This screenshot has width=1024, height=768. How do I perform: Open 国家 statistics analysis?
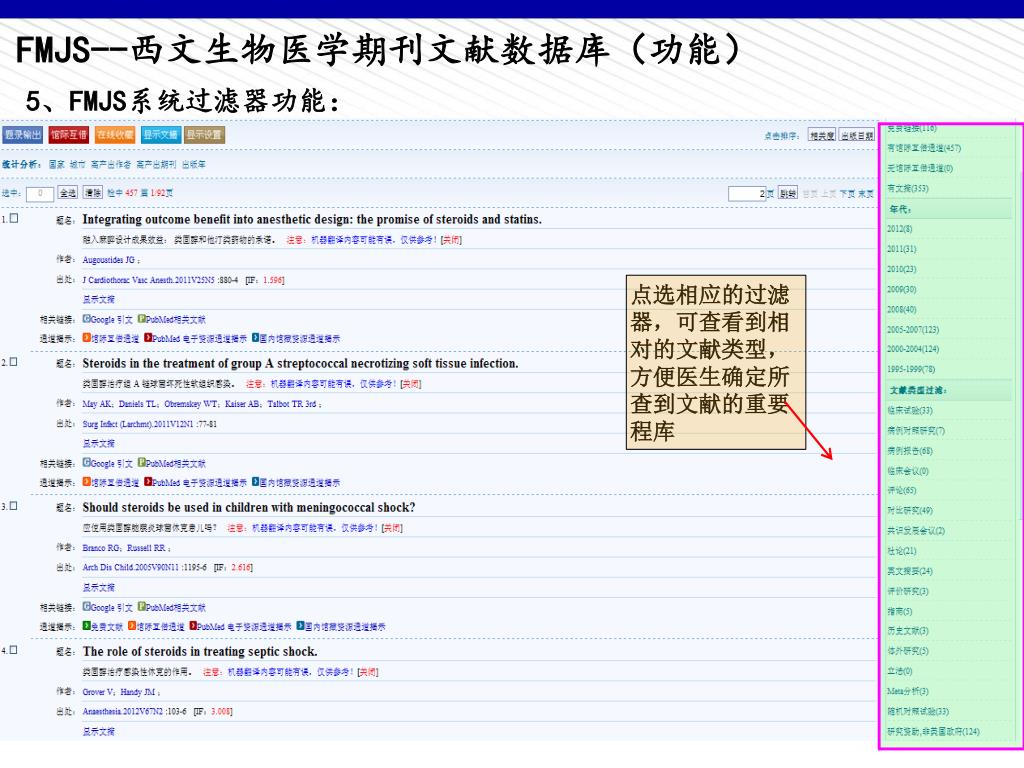point(56,165)
